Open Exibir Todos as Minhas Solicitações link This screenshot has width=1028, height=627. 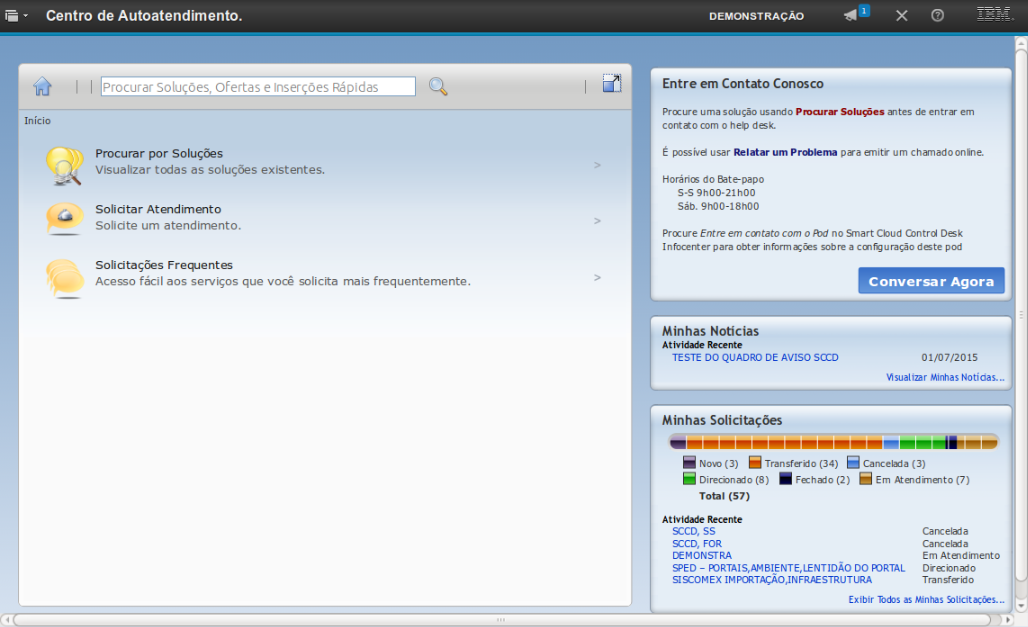point(925,600)
